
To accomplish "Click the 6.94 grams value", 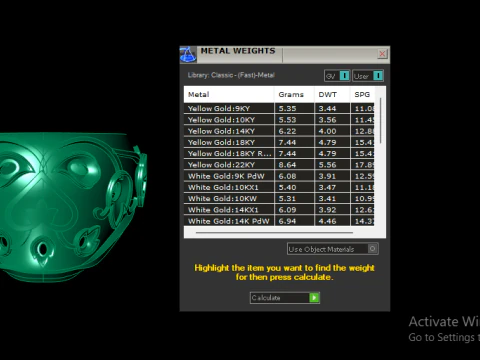I will point(287,221).
